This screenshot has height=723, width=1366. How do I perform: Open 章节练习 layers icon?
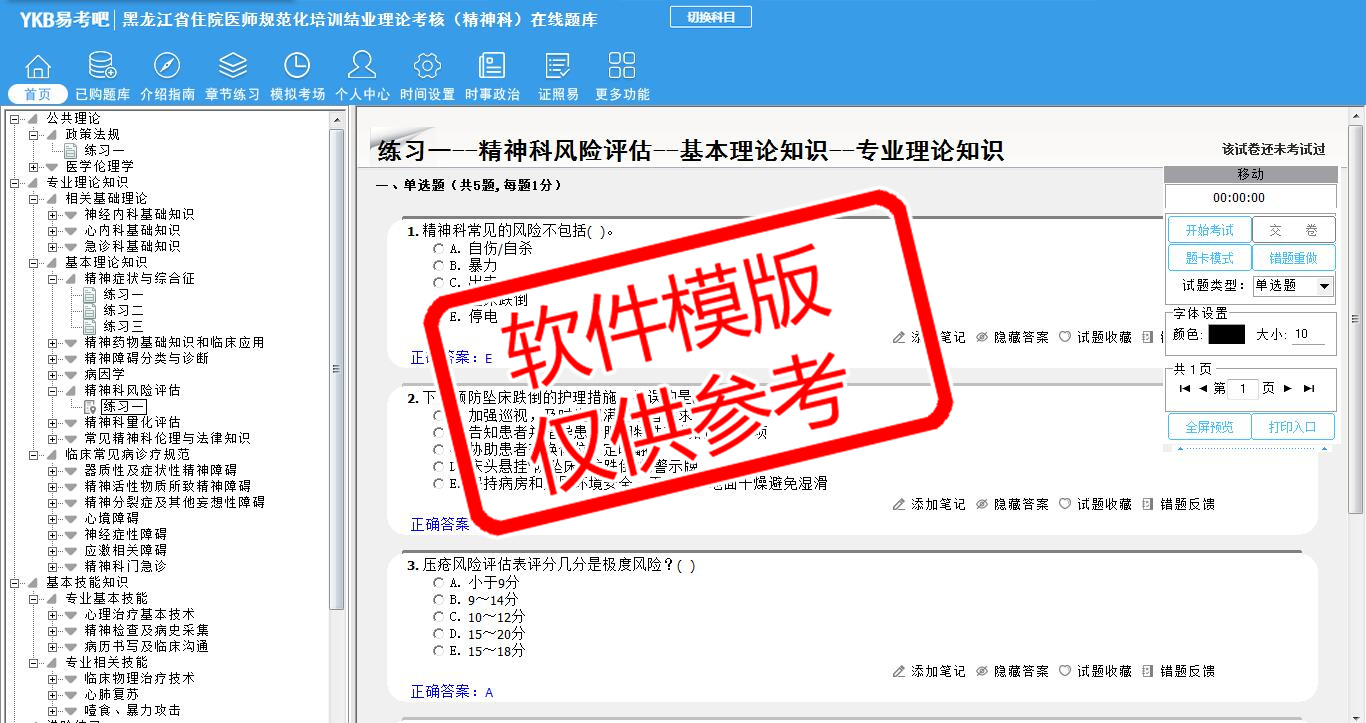232,66
